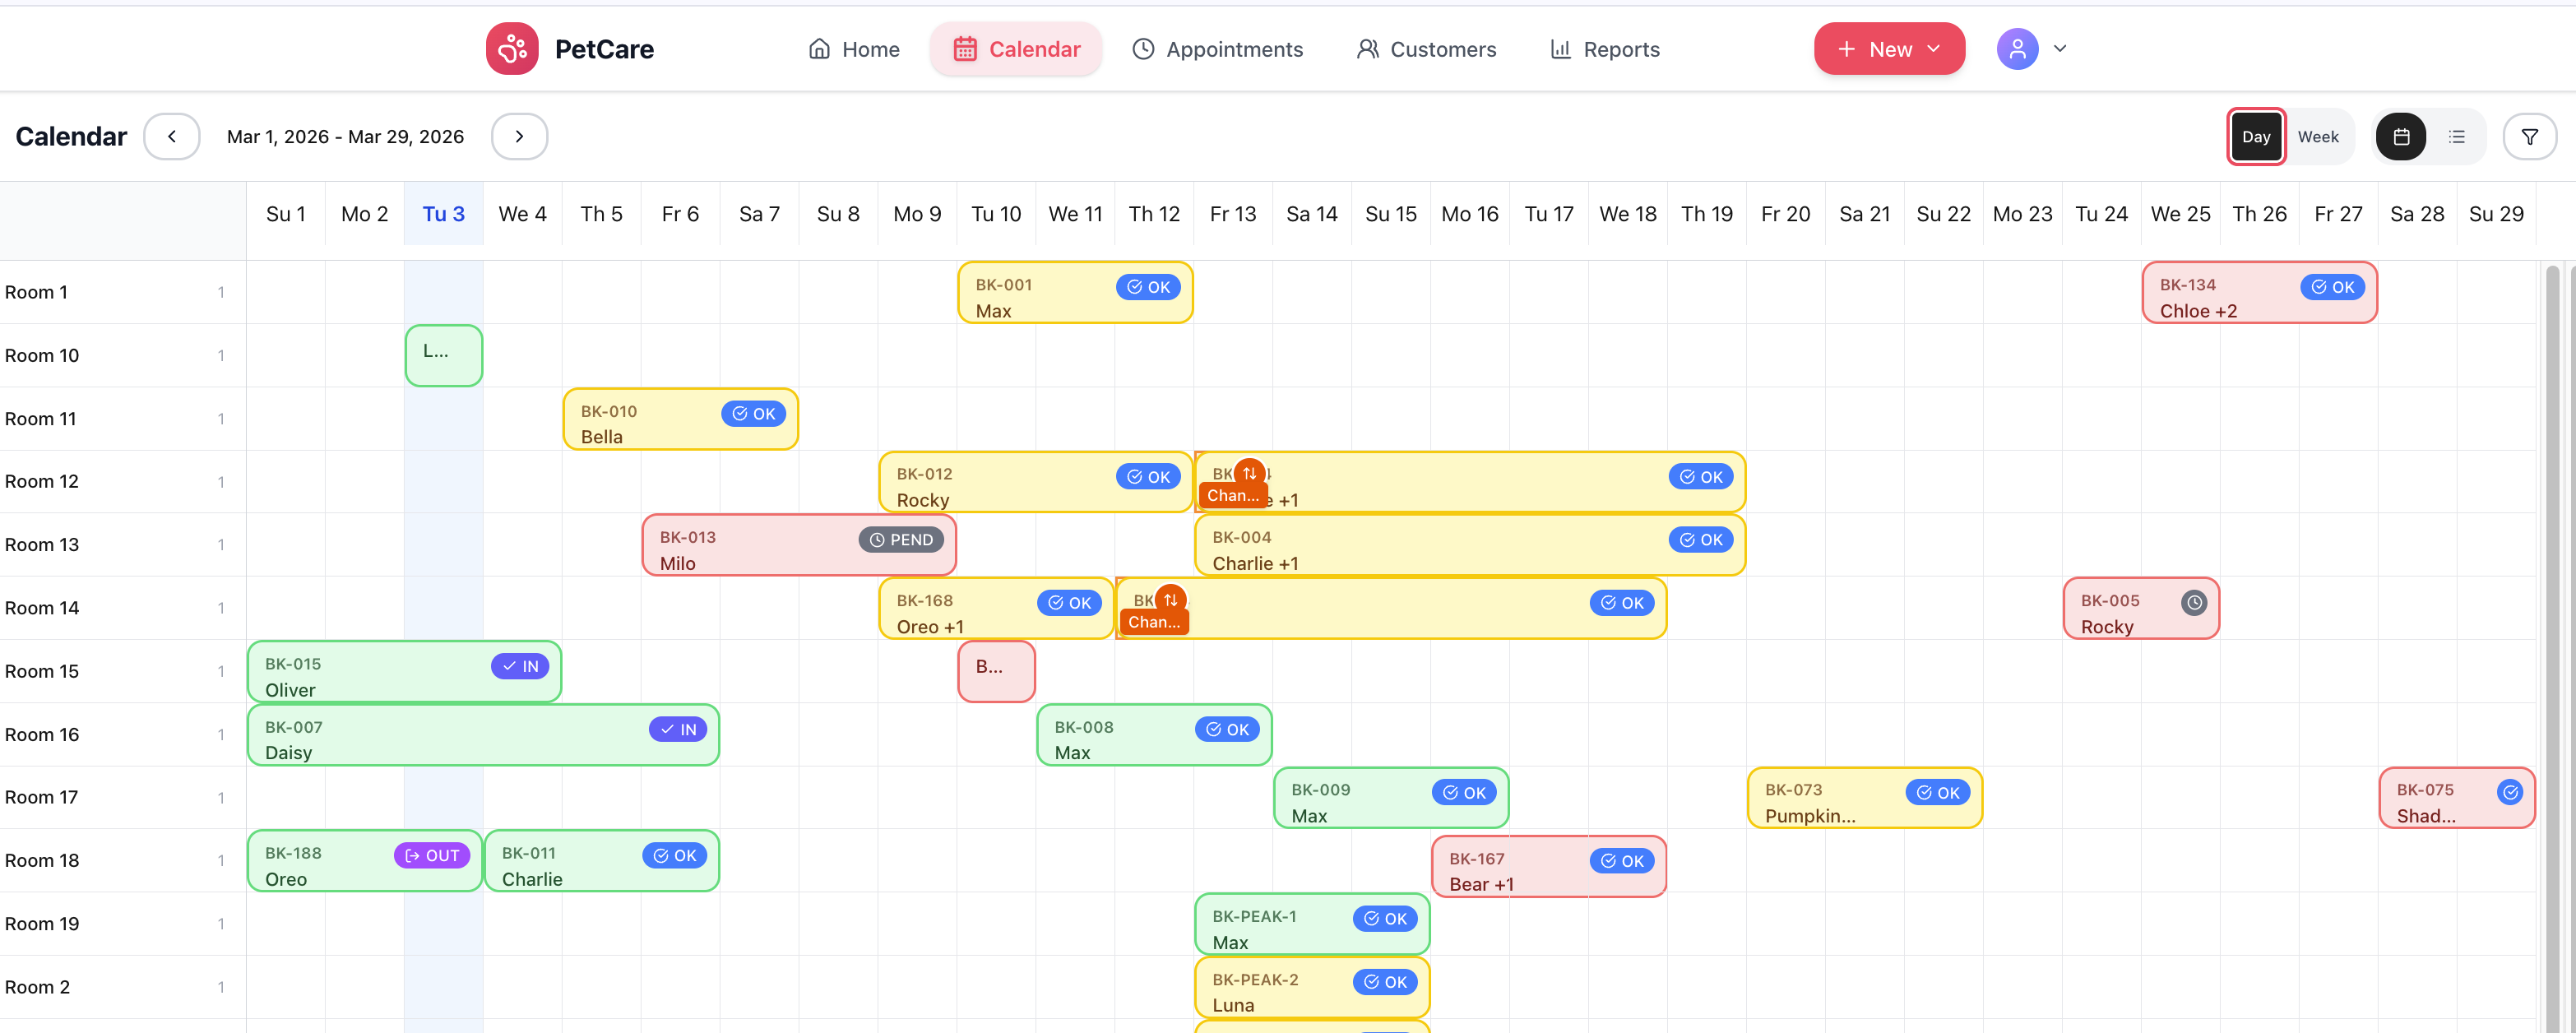Click the change indicator on booking BK-168

(x=1169, y=600)
